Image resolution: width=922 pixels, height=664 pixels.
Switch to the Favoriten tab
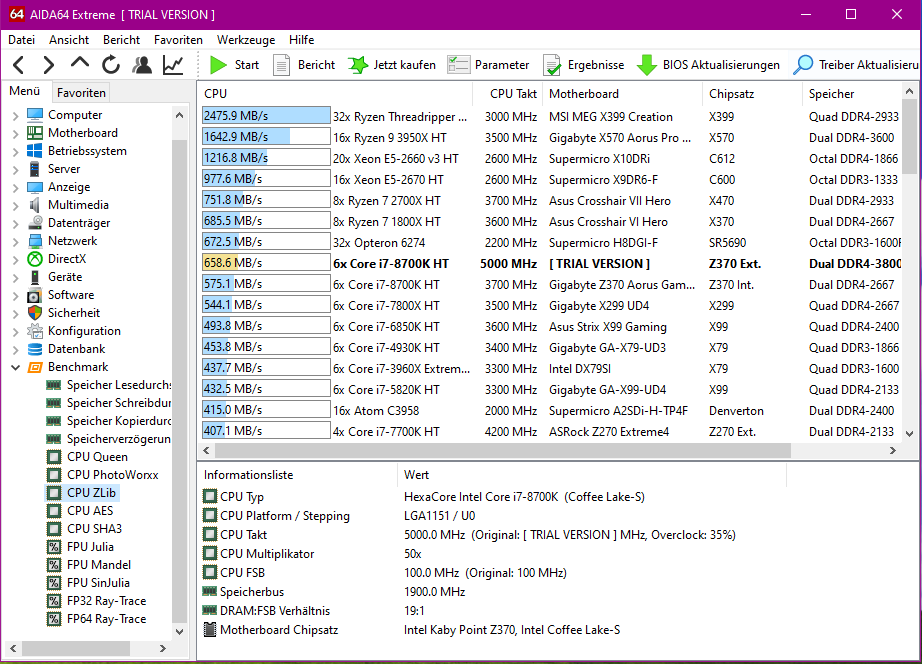coord(81,92)
